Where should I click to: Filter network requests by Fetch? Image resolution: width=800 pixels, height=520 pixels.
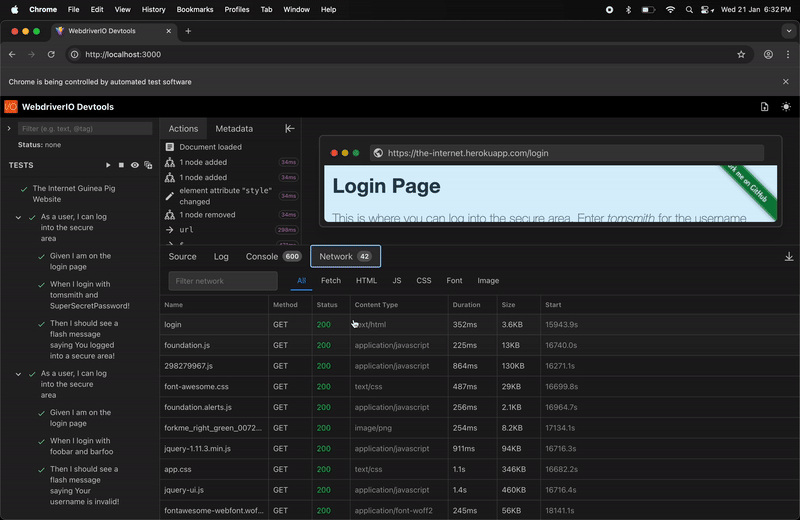(x=330, y=281)
